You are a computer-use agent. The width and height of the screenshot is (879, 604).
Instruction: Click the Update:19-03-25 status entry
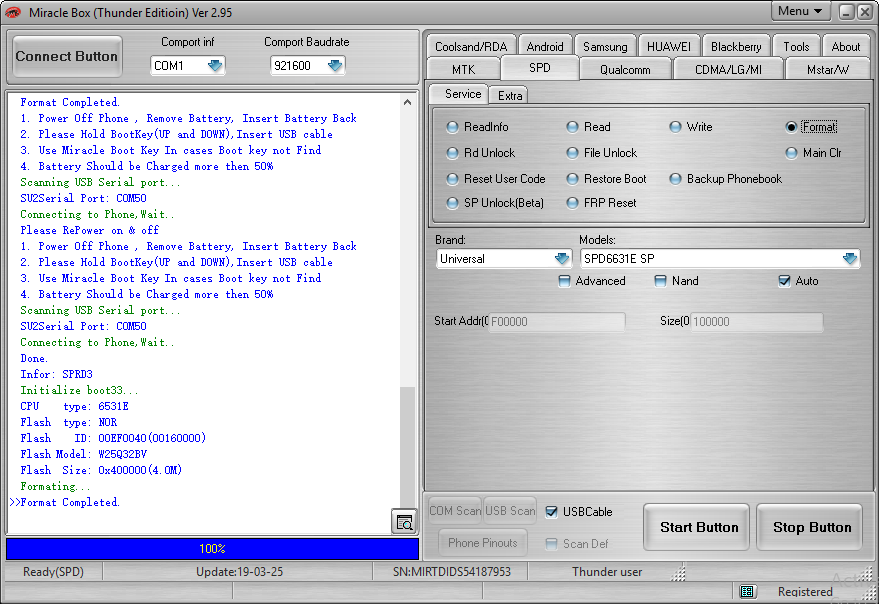(239, 572)
